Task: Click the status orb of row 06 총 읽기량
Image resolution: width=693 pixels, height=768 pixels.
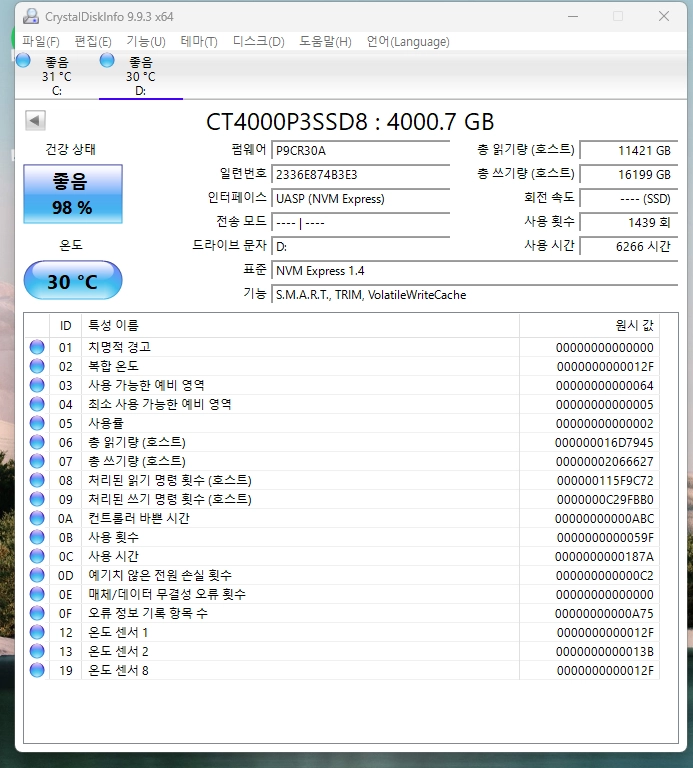Action: (x=37, y=442)
